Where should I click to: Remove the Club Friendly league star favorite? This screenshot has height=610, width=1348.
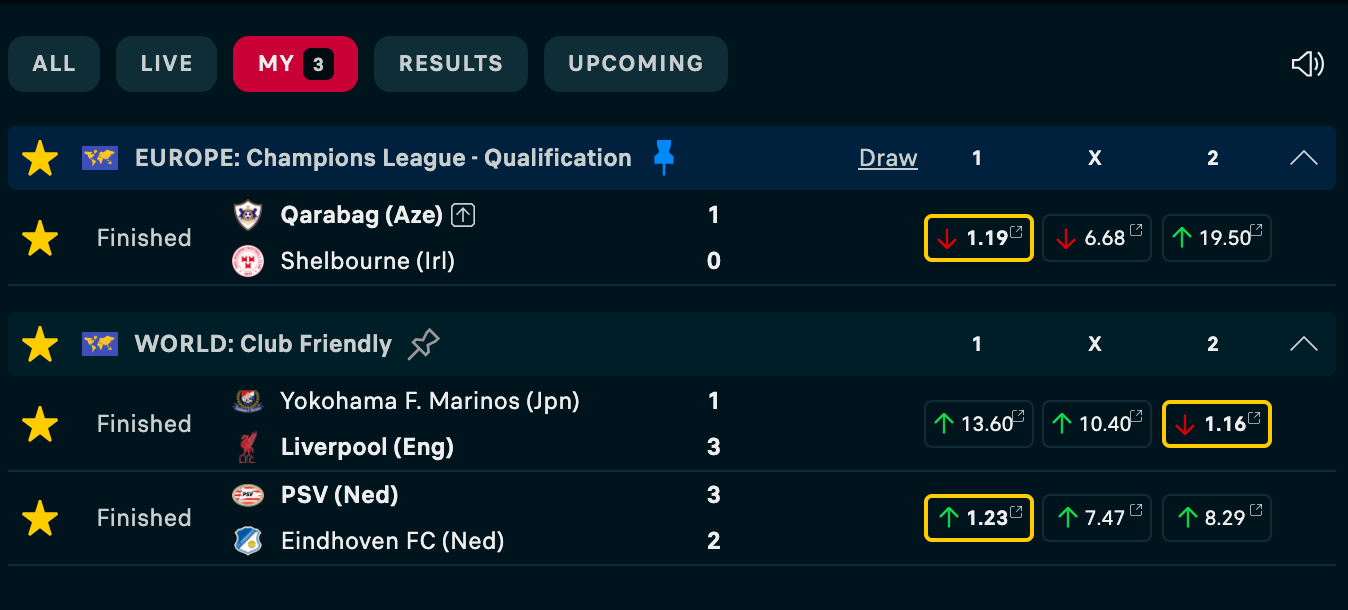[40, 344]
